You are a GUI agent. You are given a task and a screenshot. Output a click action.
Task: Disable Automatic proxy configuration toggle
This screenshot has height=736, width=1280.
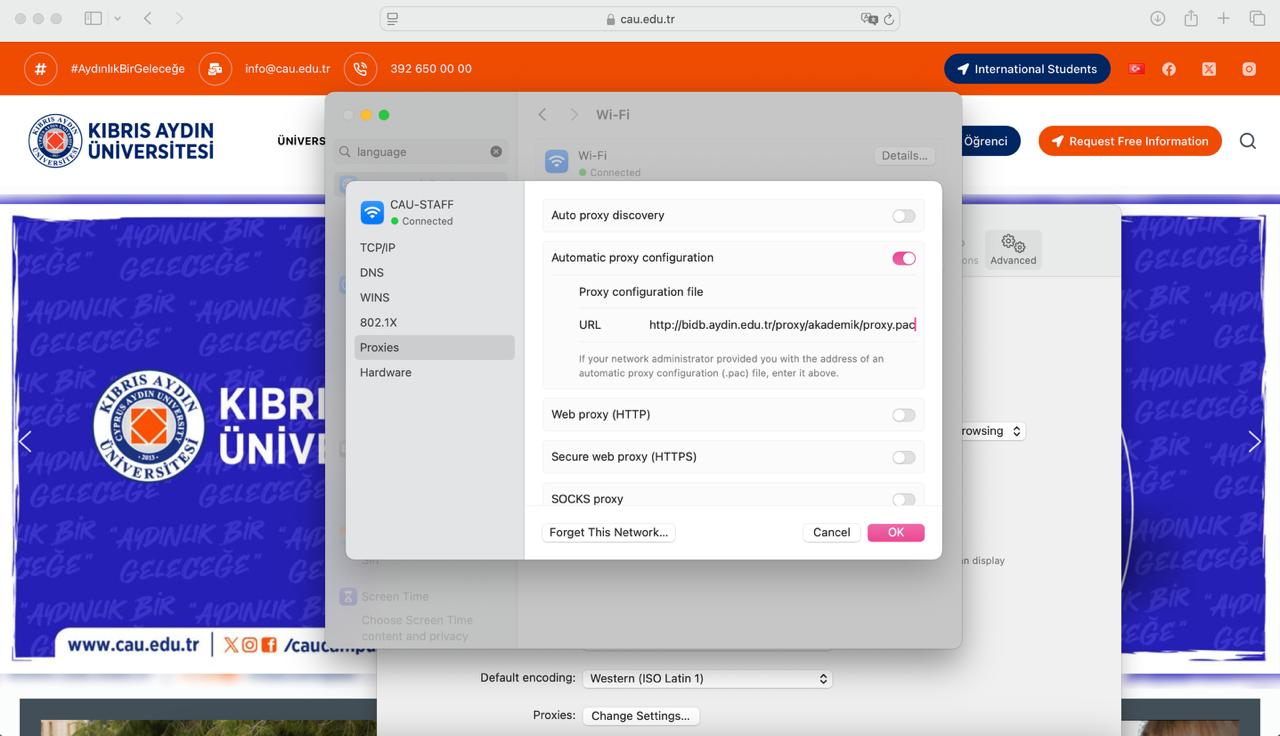pos(903,258)
